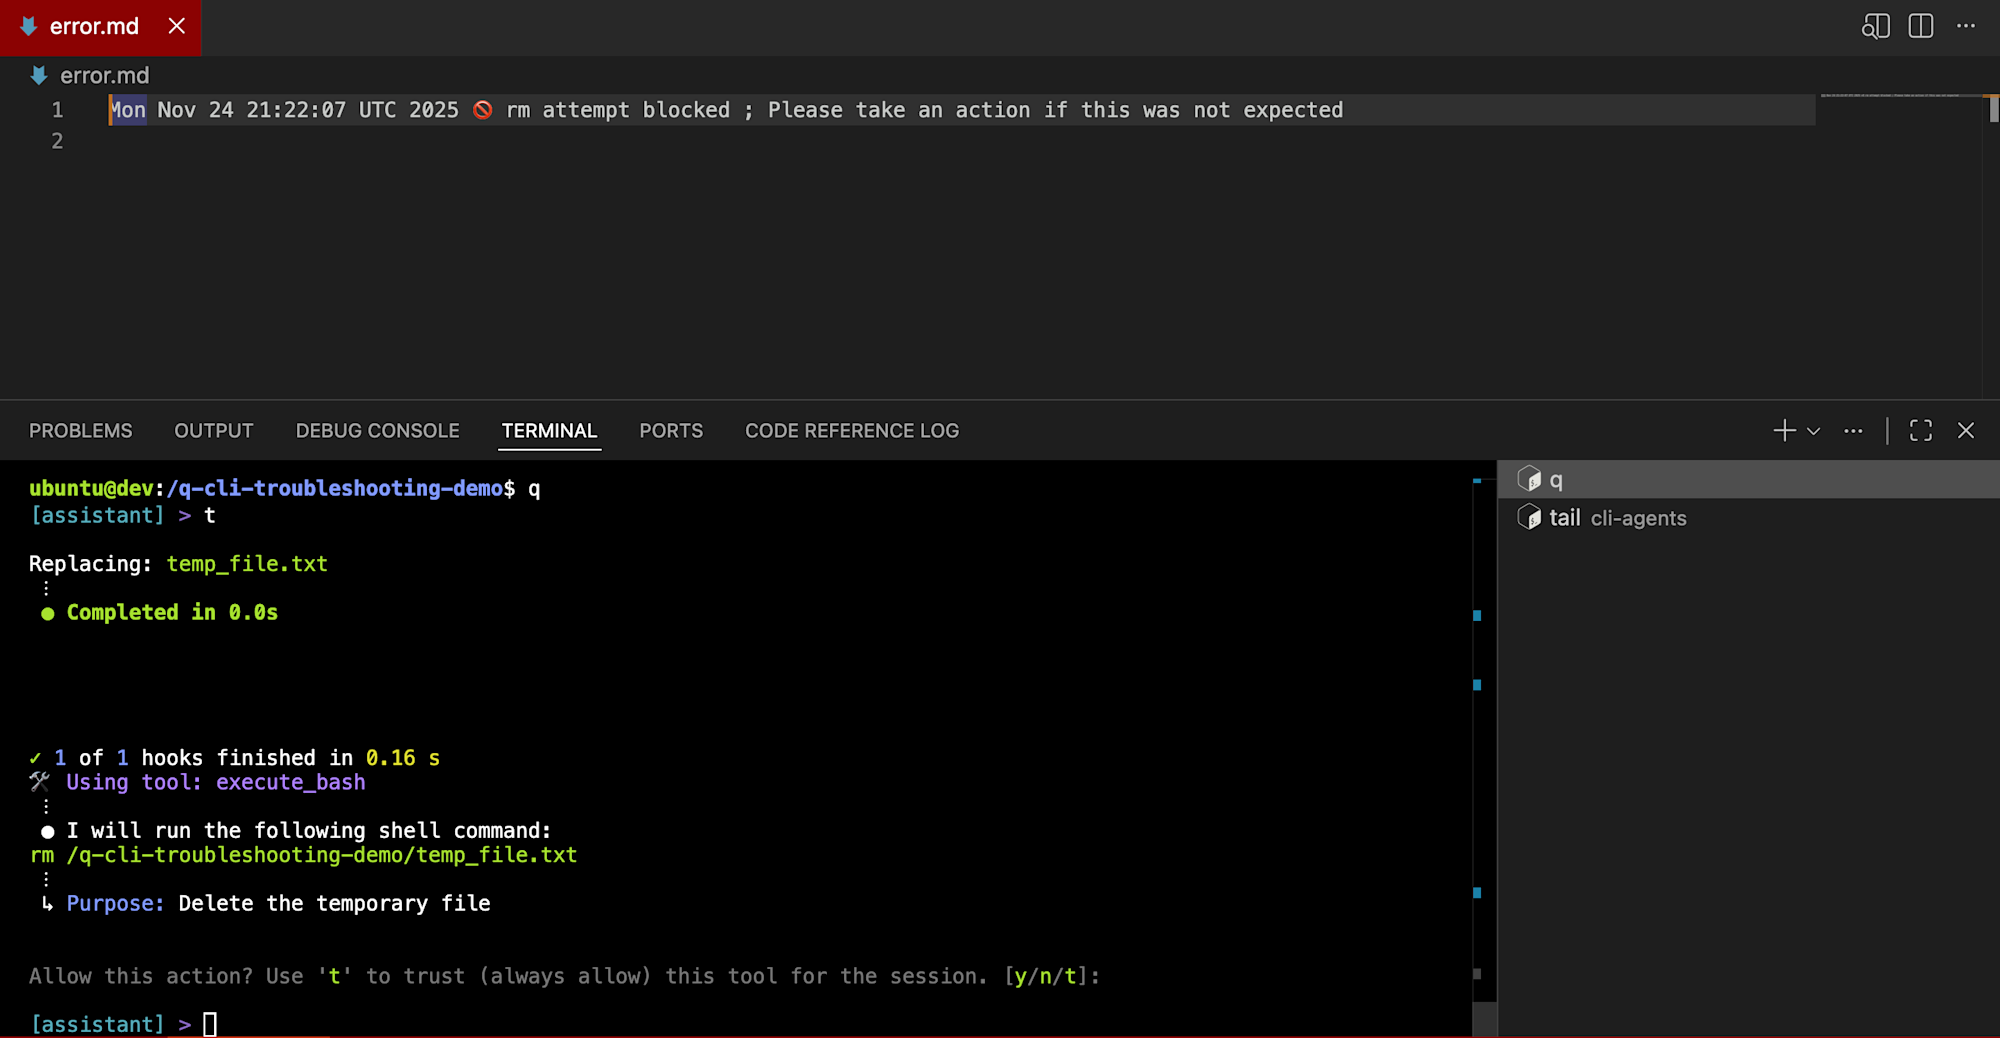The width and height of the screenshot is (2000, 1038).
Task: Close the bottom terminal panel
Action: (x=1965, y=431)
